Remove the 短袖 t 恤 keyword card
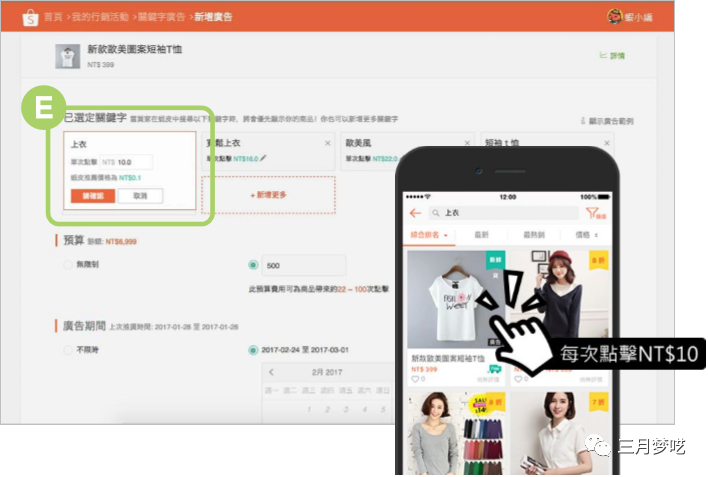This screenshot has width=708, height=477. coord(607,143)
